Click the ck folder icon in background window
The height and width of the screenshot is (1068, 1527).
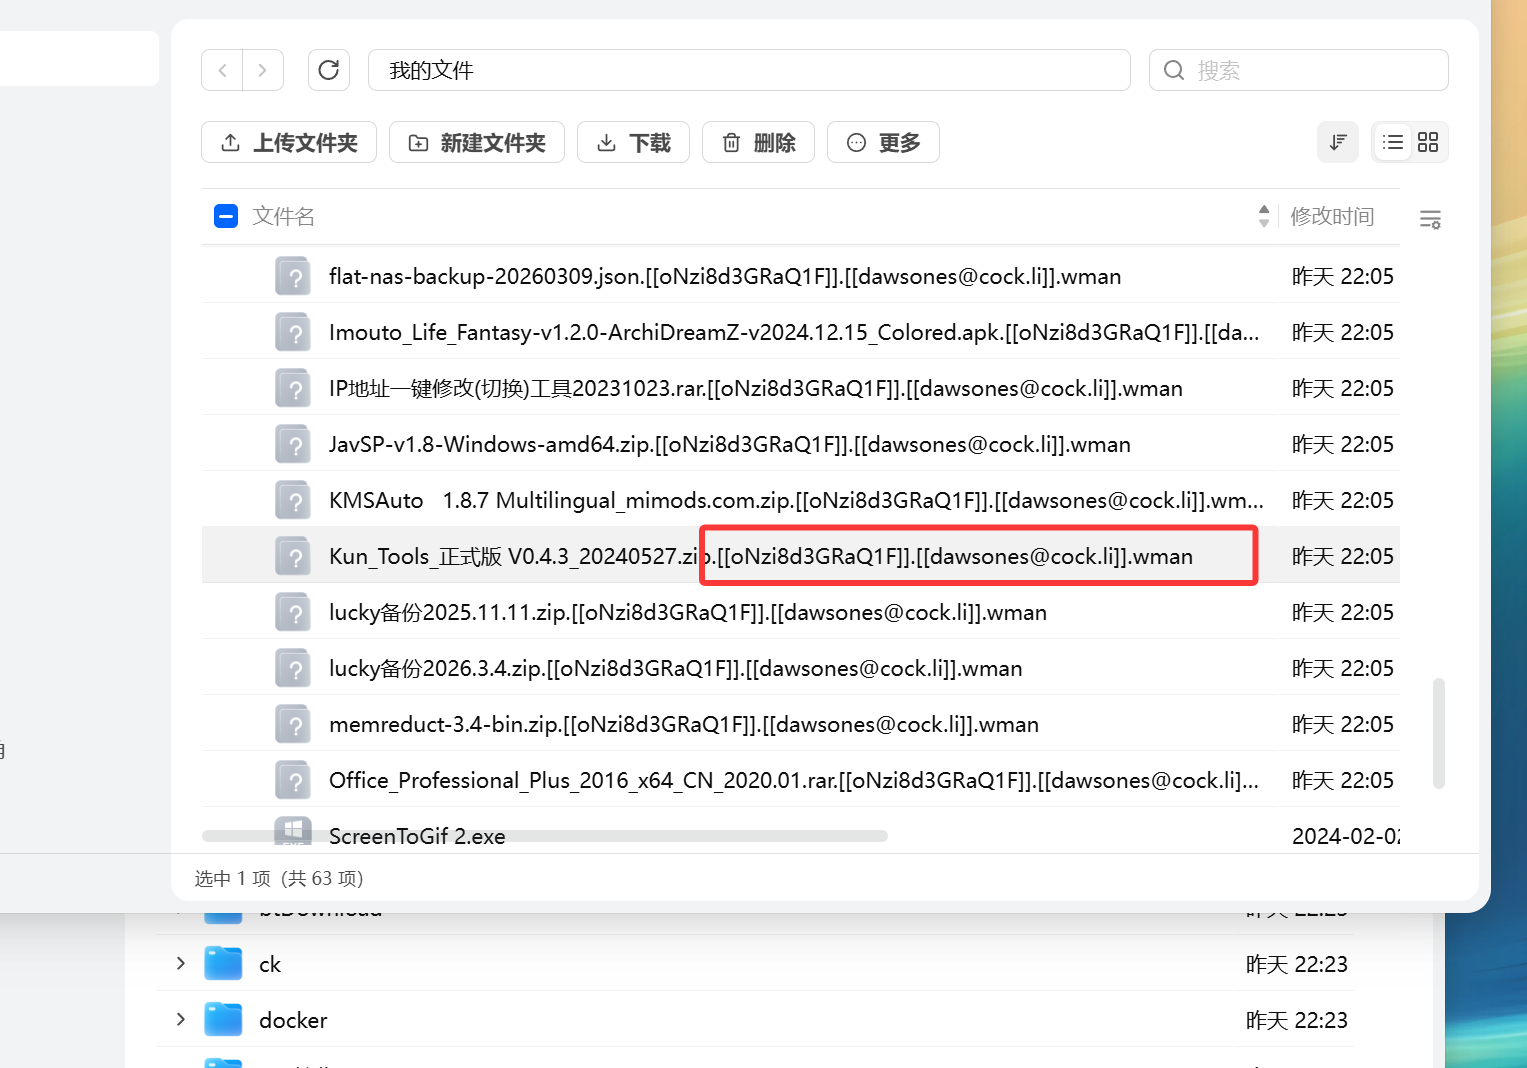pos(223,963)
